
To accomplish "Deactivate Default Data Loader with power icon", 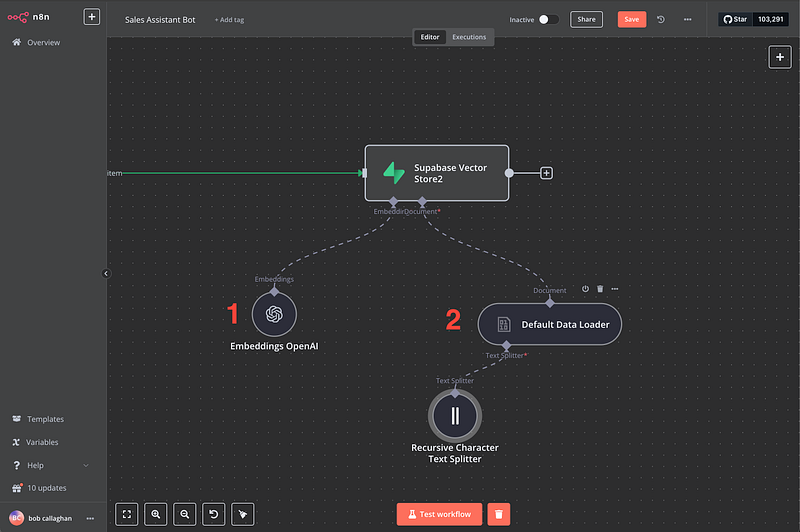I will click(x=586, y=290).
